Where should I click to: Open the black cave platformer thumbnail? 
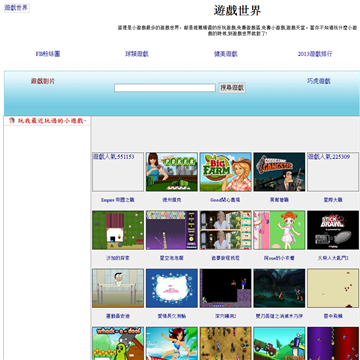[225, 288]
